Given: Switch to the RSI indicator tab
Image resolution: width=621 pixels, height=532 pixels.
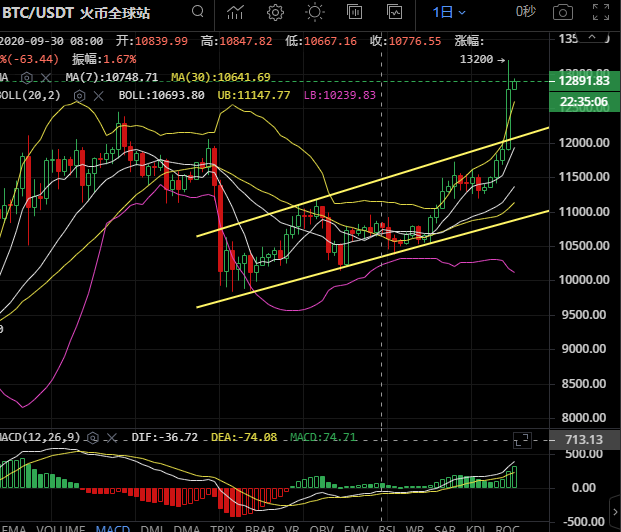Looking at the screenshot, I should tap(387, 528).
